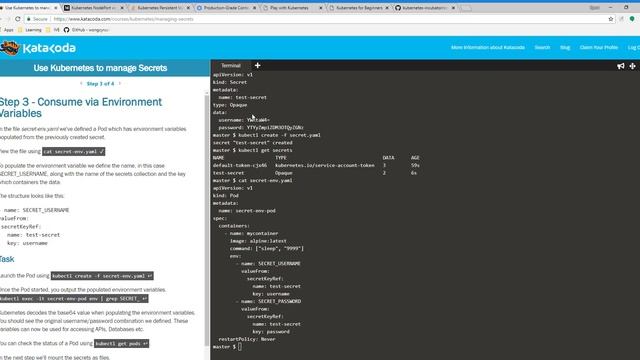Click the Secure padlock indicator
Screen dimensions: 640x360
point(37,19)
